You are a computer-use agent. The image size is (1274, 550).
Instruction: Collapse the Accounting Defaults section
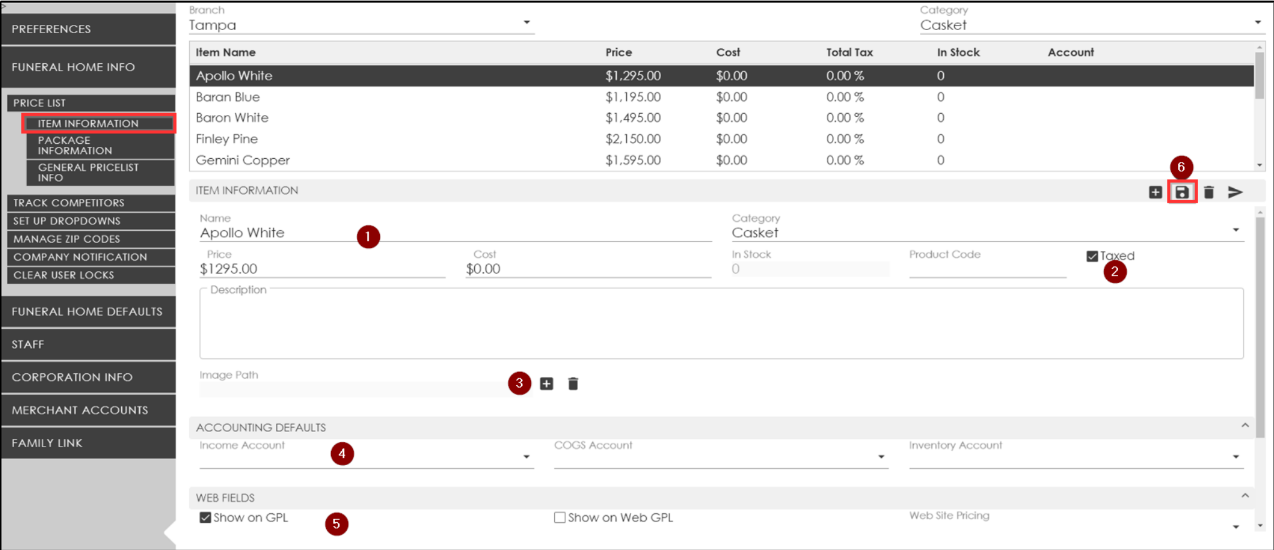[x=1245, y=426]
